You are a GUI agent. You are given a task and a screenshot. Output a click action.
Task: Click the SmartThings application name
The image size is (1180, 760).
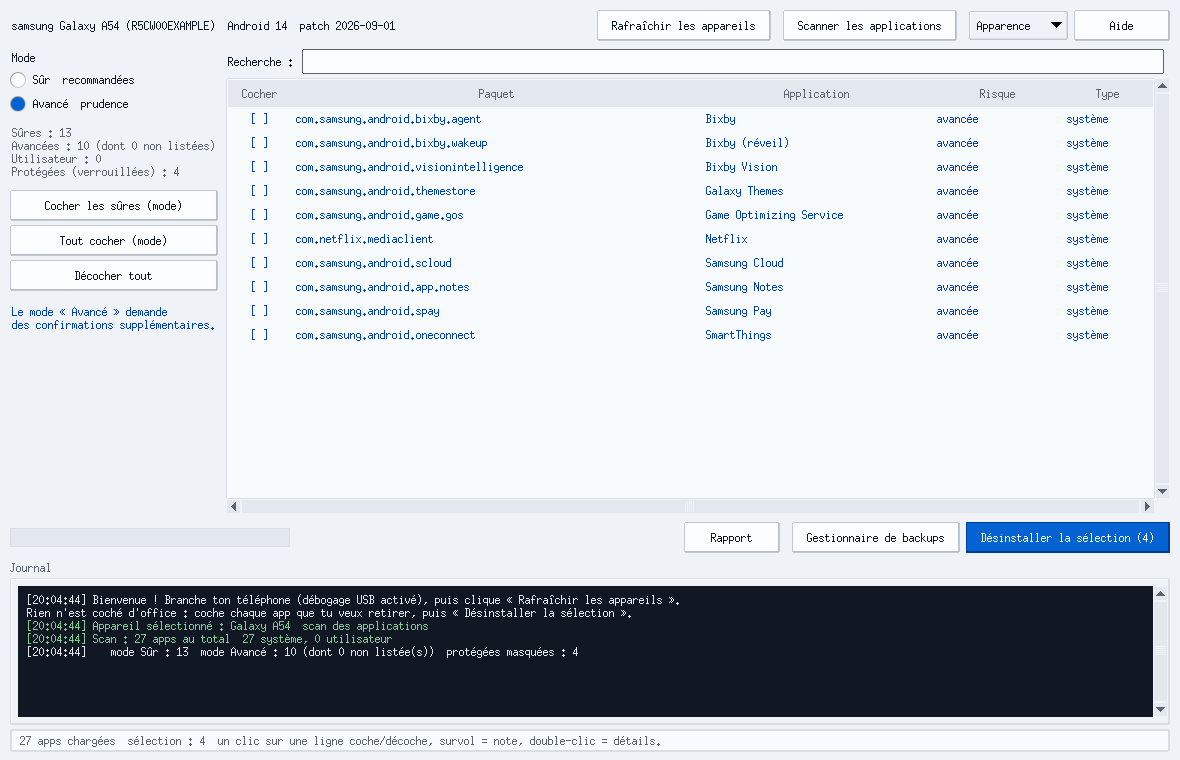point(738,336)
